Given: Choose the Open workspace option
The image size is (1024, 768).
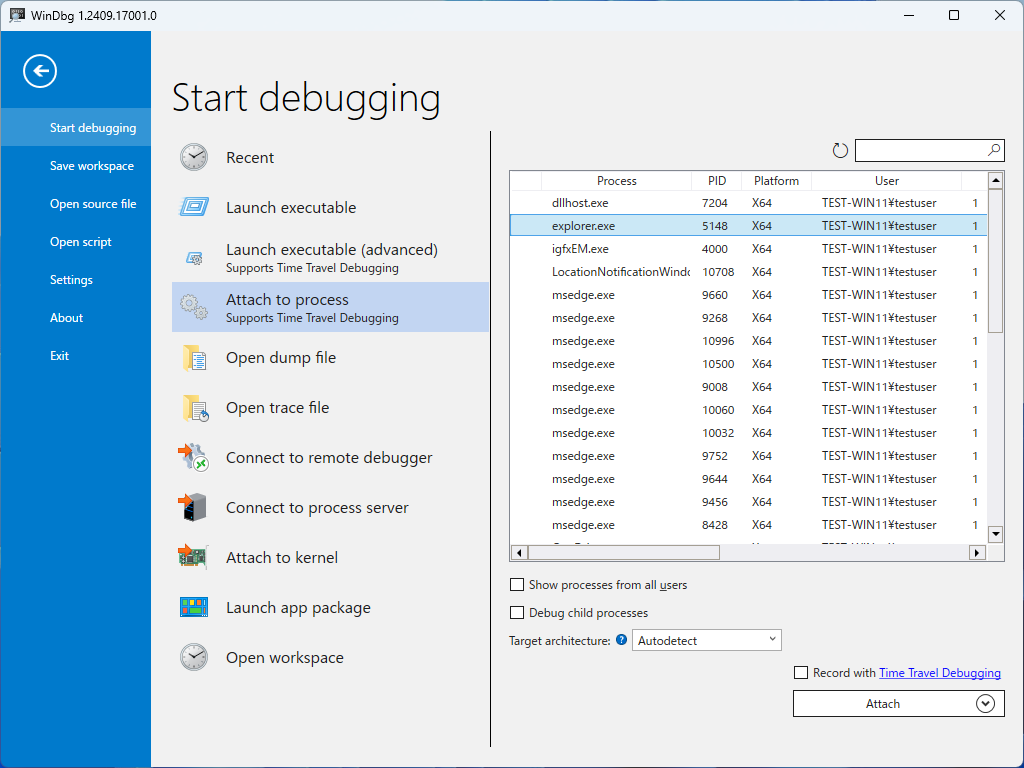Looking at the screenshot, I should [330, 657].
